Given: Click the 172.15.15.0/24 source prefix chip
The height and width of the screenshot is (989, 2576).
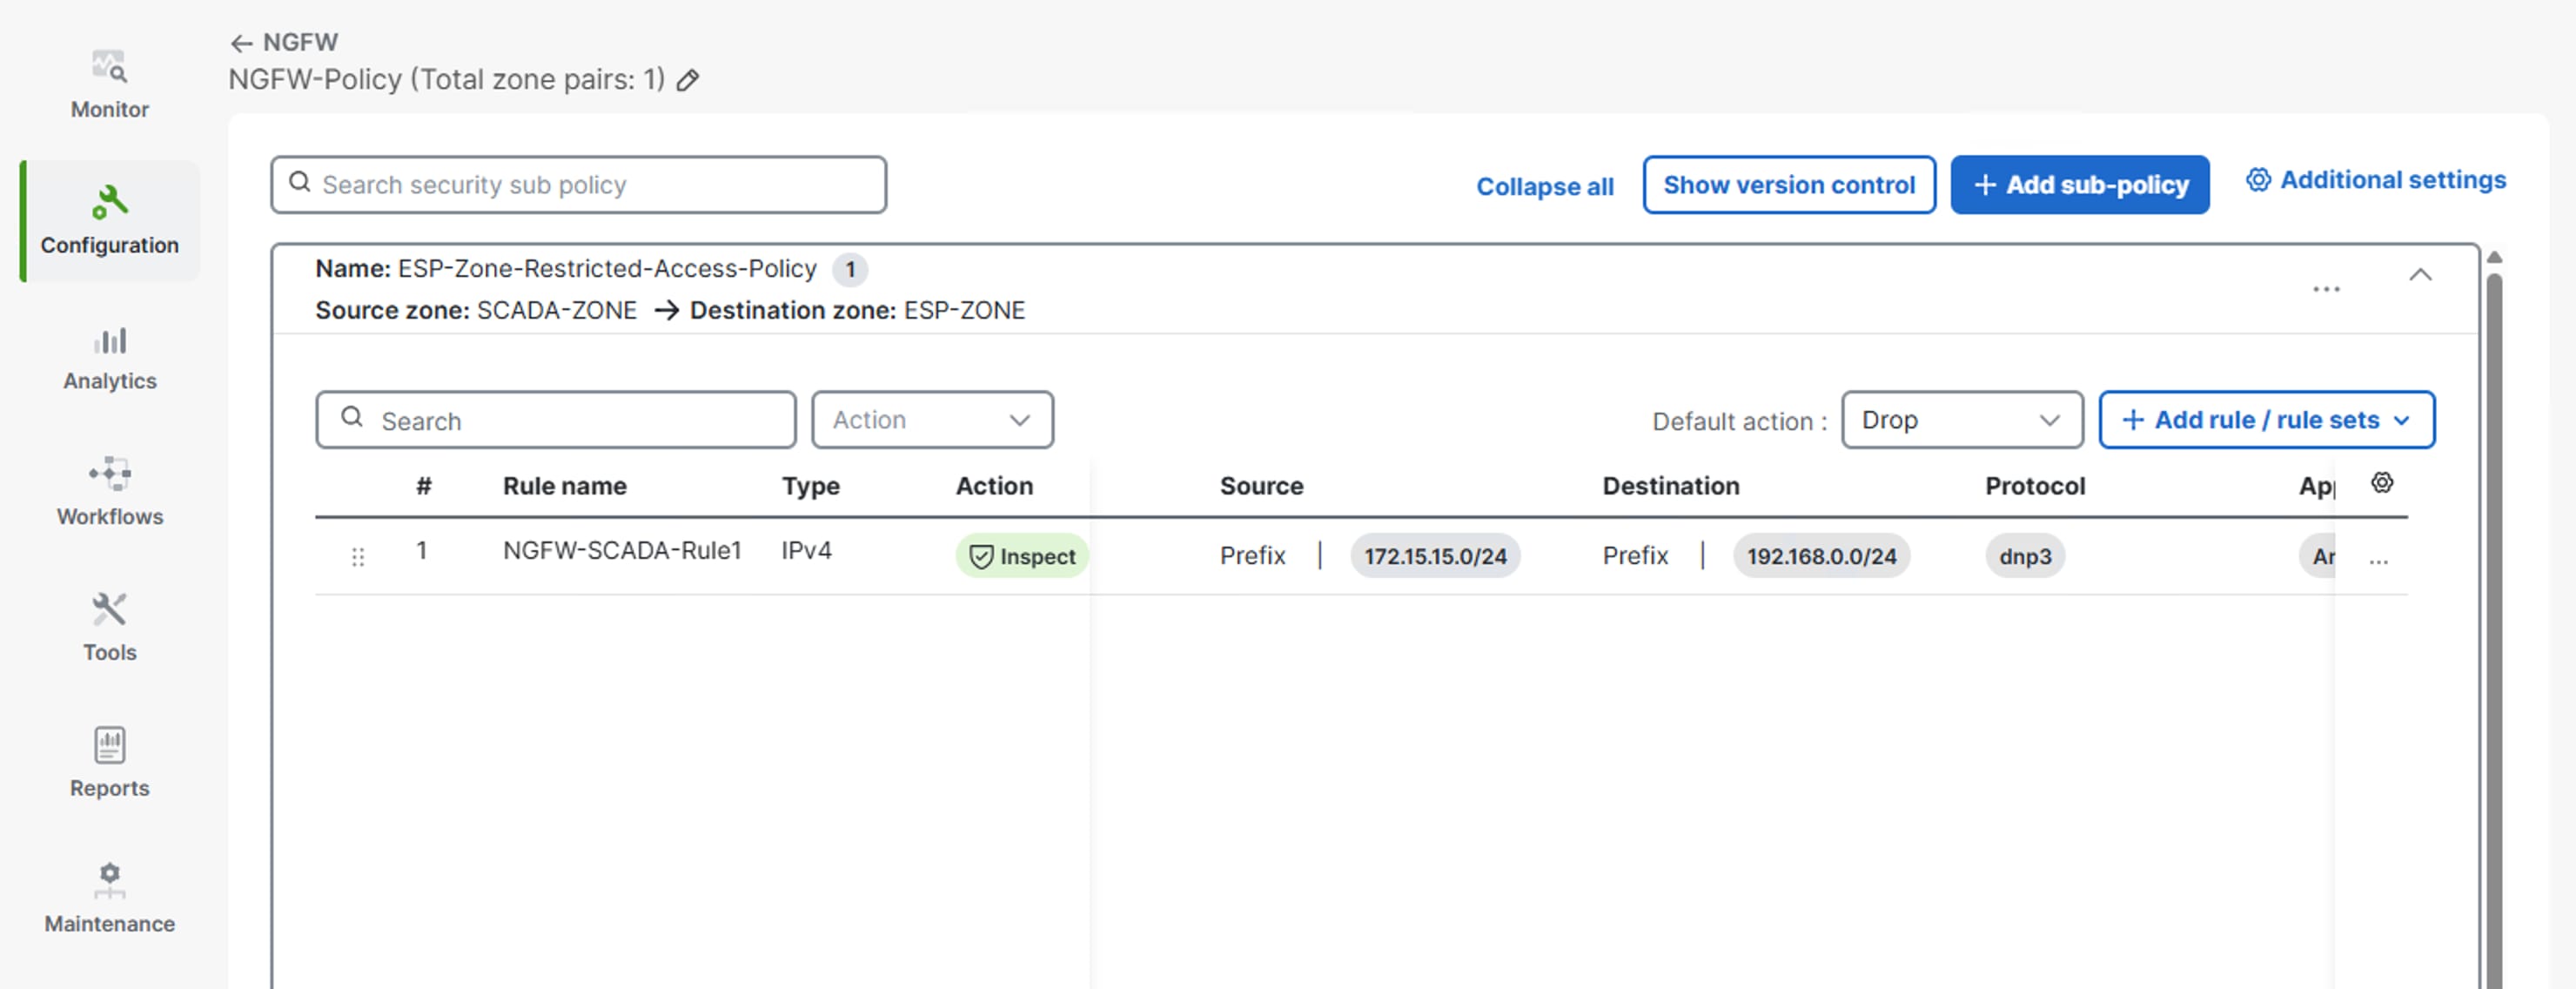Looking at the screenshot, I should coord(1435,556).
